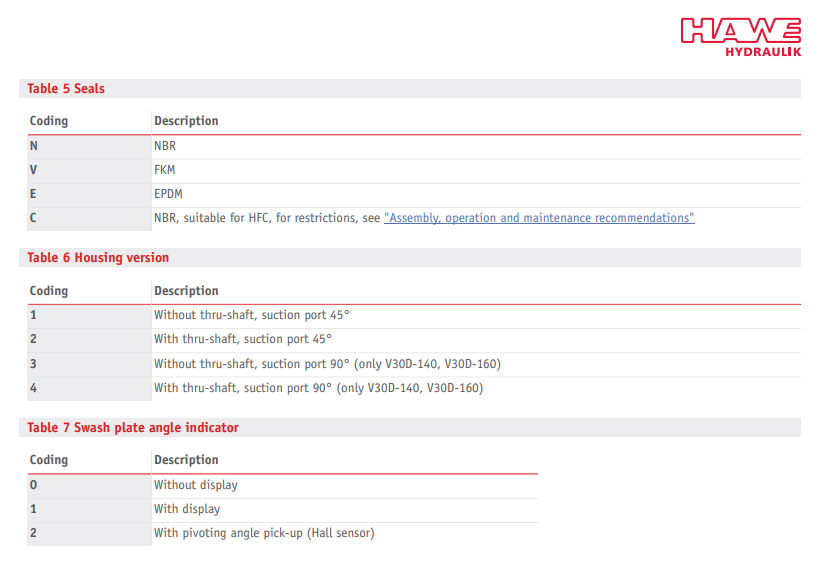Viewport: 833px width, 584px height.
Task: Click the HAWE Hydraulik logo
Action: (740, 37)
